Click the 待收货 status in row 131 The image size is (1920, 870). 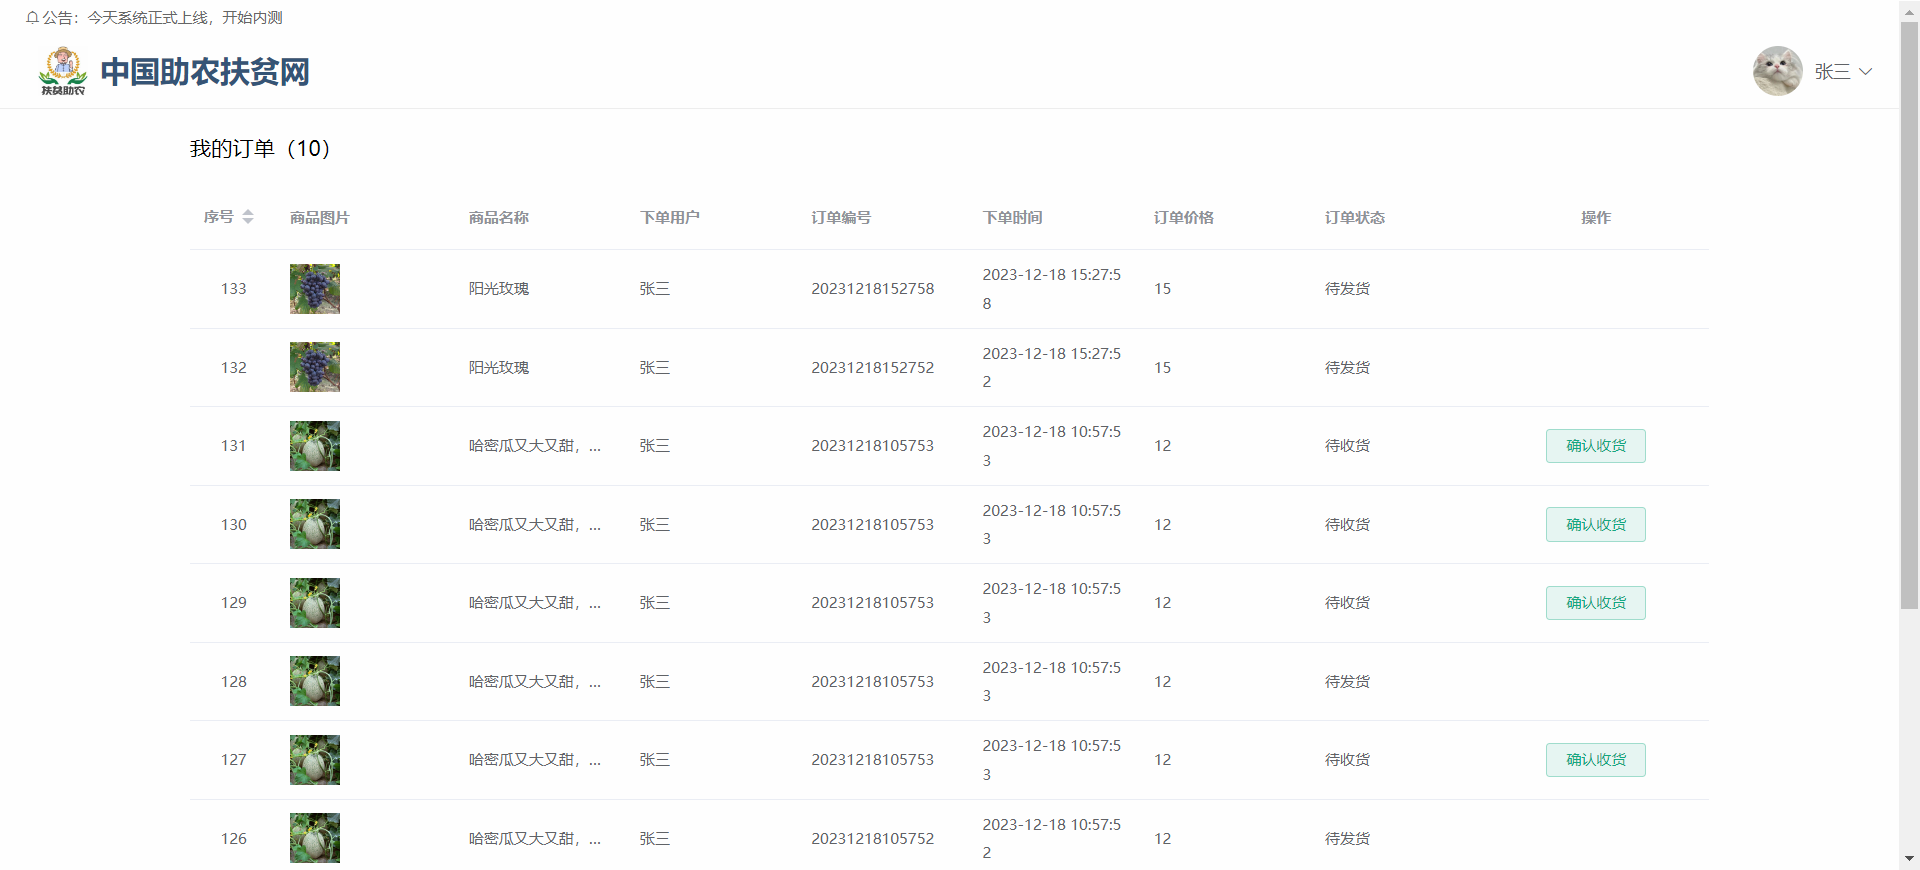click(1347, 446)
